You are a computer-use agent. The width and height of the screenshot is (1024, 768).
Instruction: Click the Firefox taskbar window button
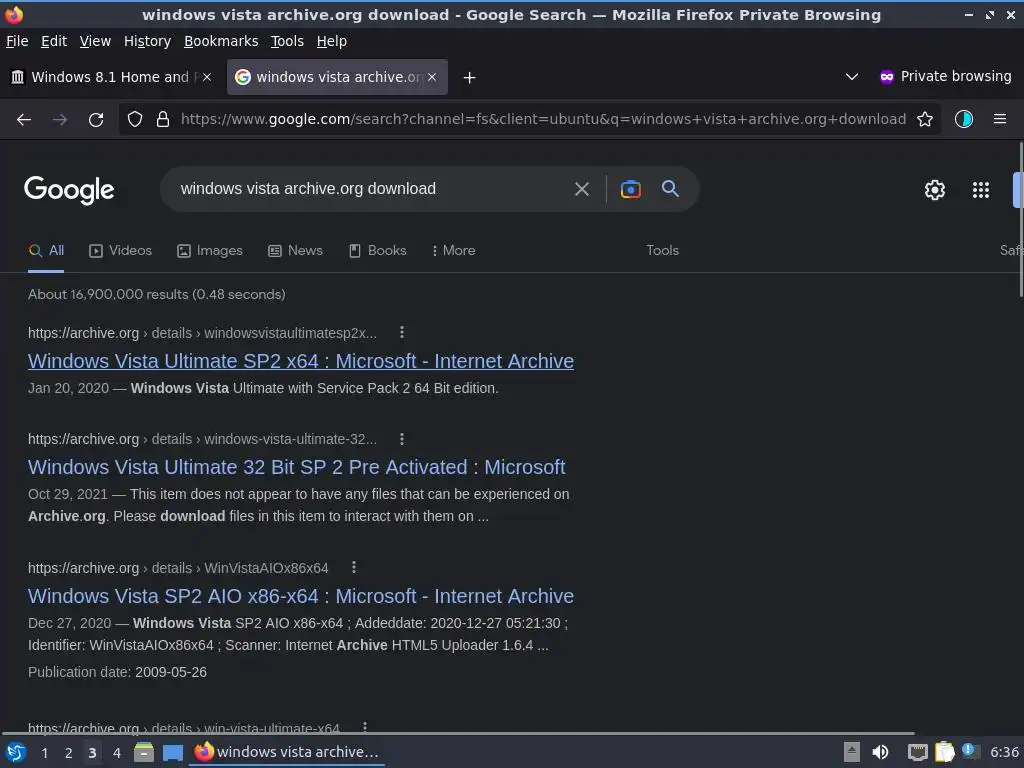coord(287,752)
